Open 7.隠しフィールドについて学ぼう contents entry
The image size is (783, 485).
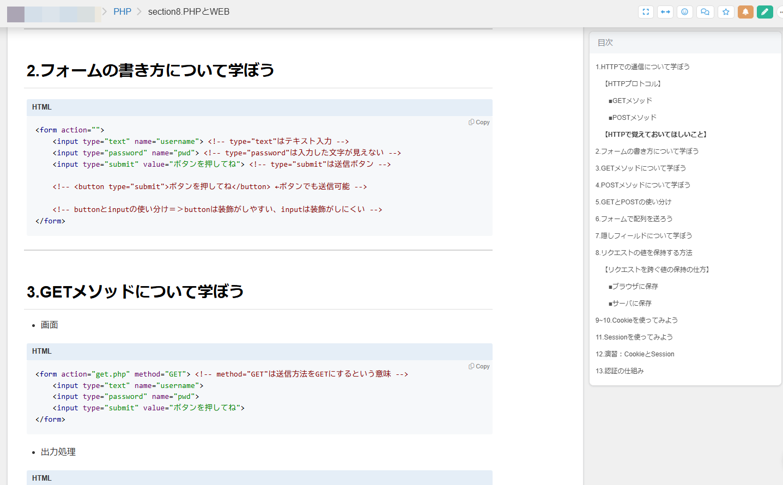[644, 236]
